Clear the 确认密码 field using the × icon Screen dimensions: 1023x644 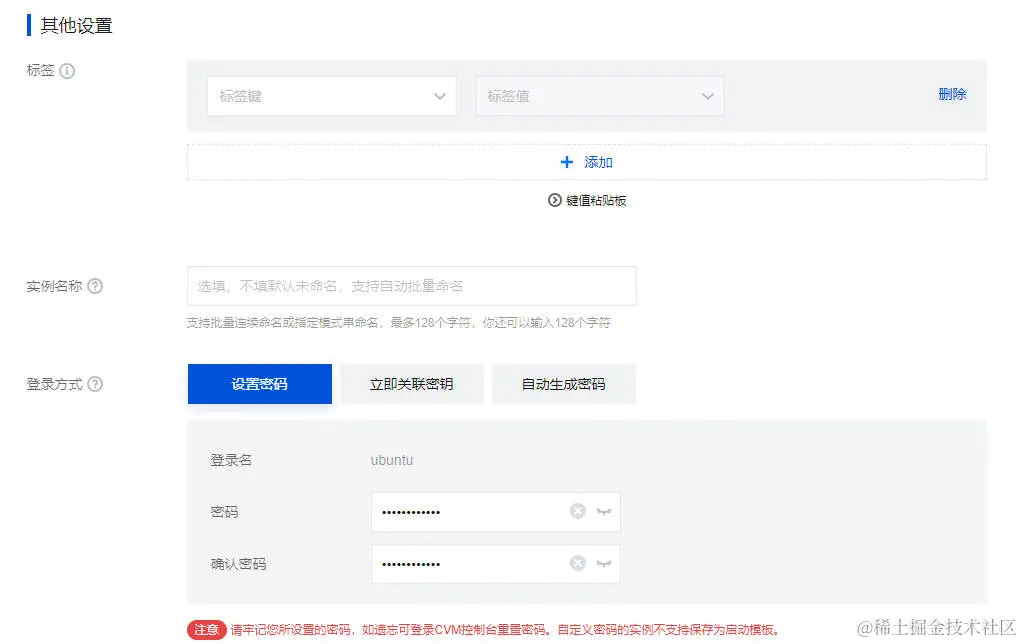coord(577,563)
